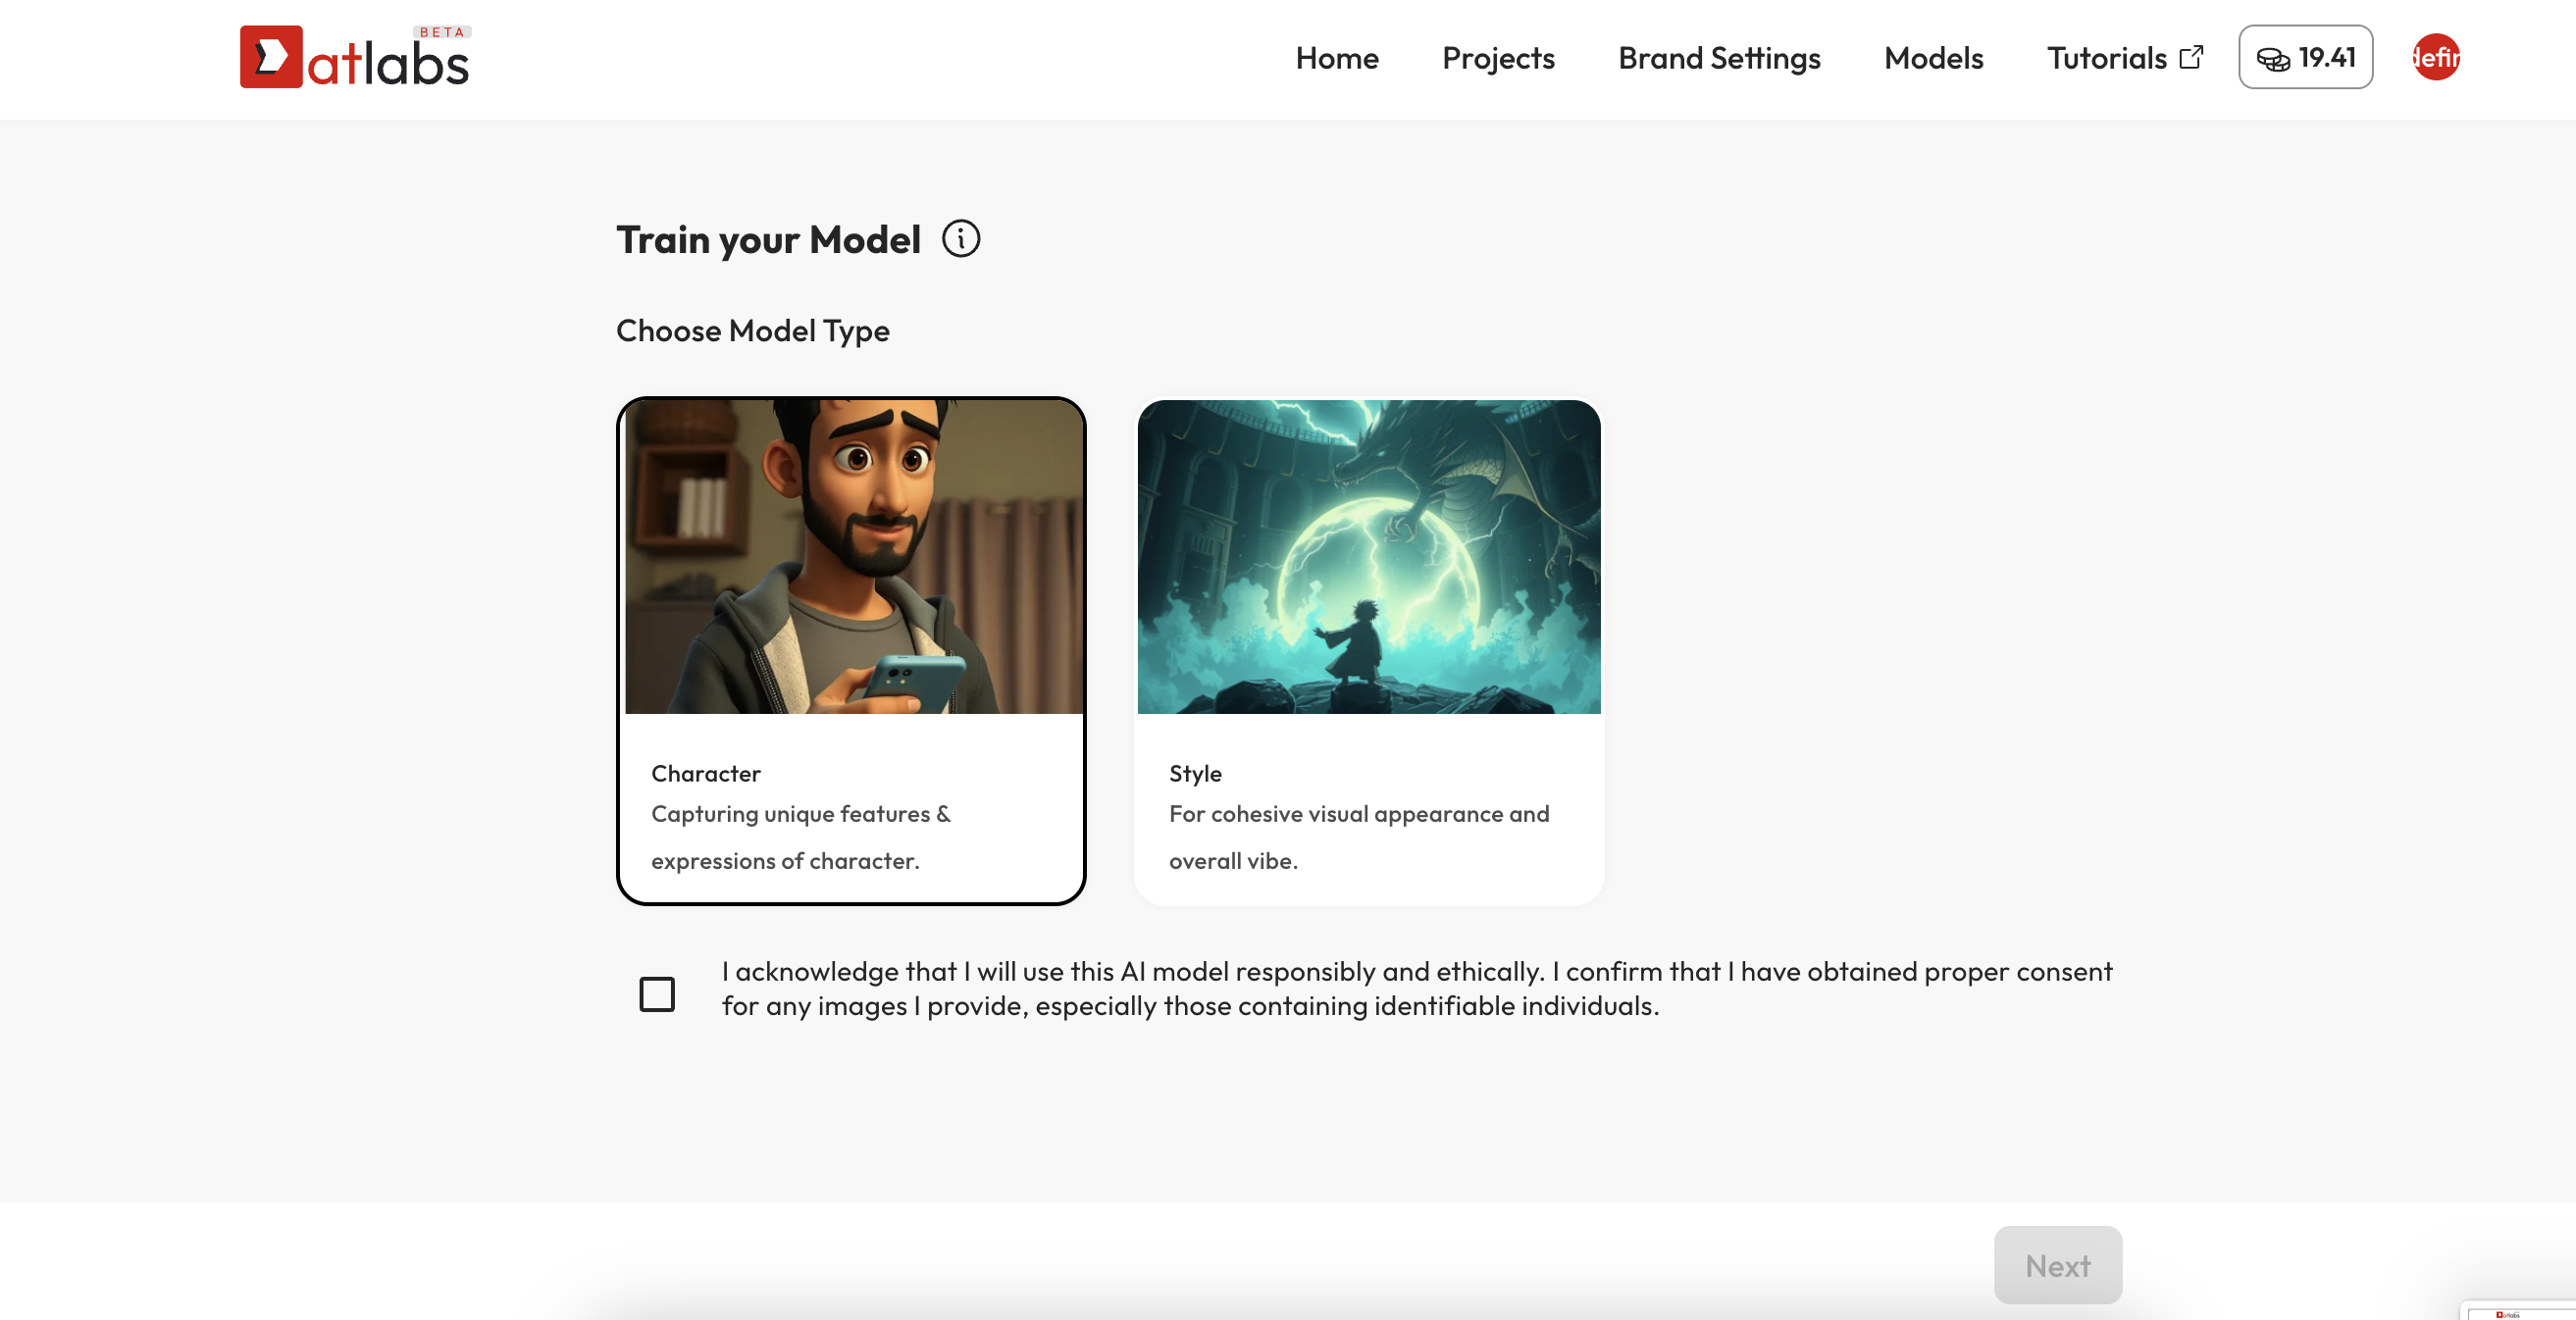
Task: Navigate to the Models page
Action: tap(1933, 58)
